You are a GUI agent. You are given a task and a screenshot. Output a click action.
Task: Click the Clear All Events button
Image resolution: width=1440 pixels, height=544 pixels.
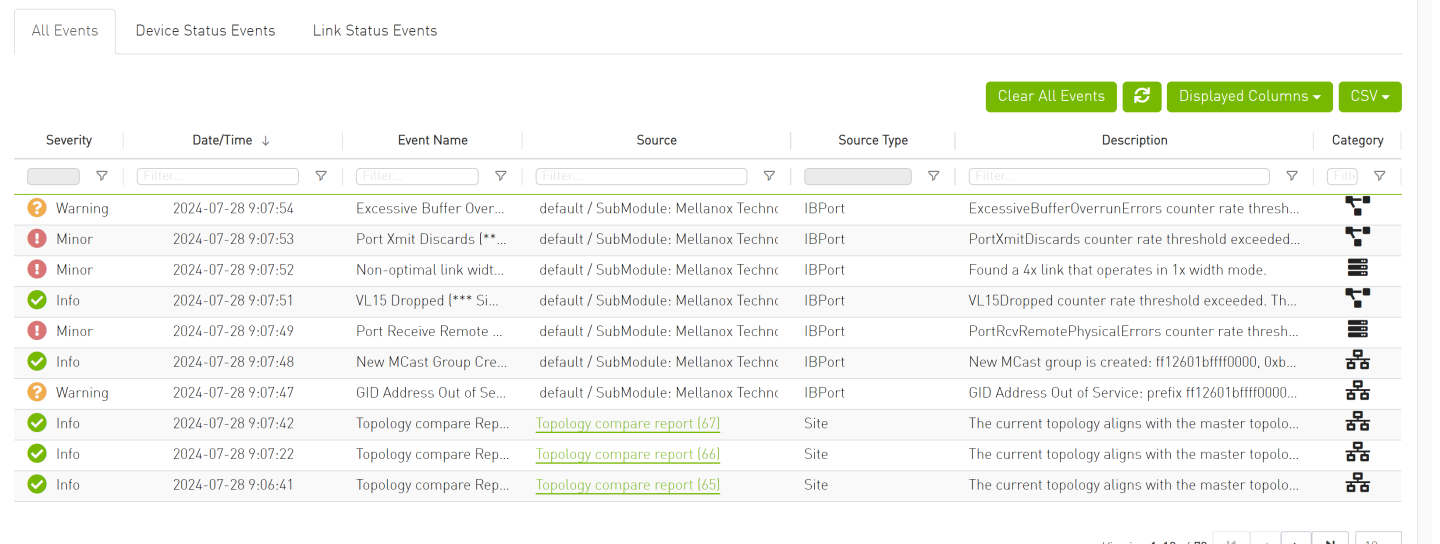[x=1050, y=97]
